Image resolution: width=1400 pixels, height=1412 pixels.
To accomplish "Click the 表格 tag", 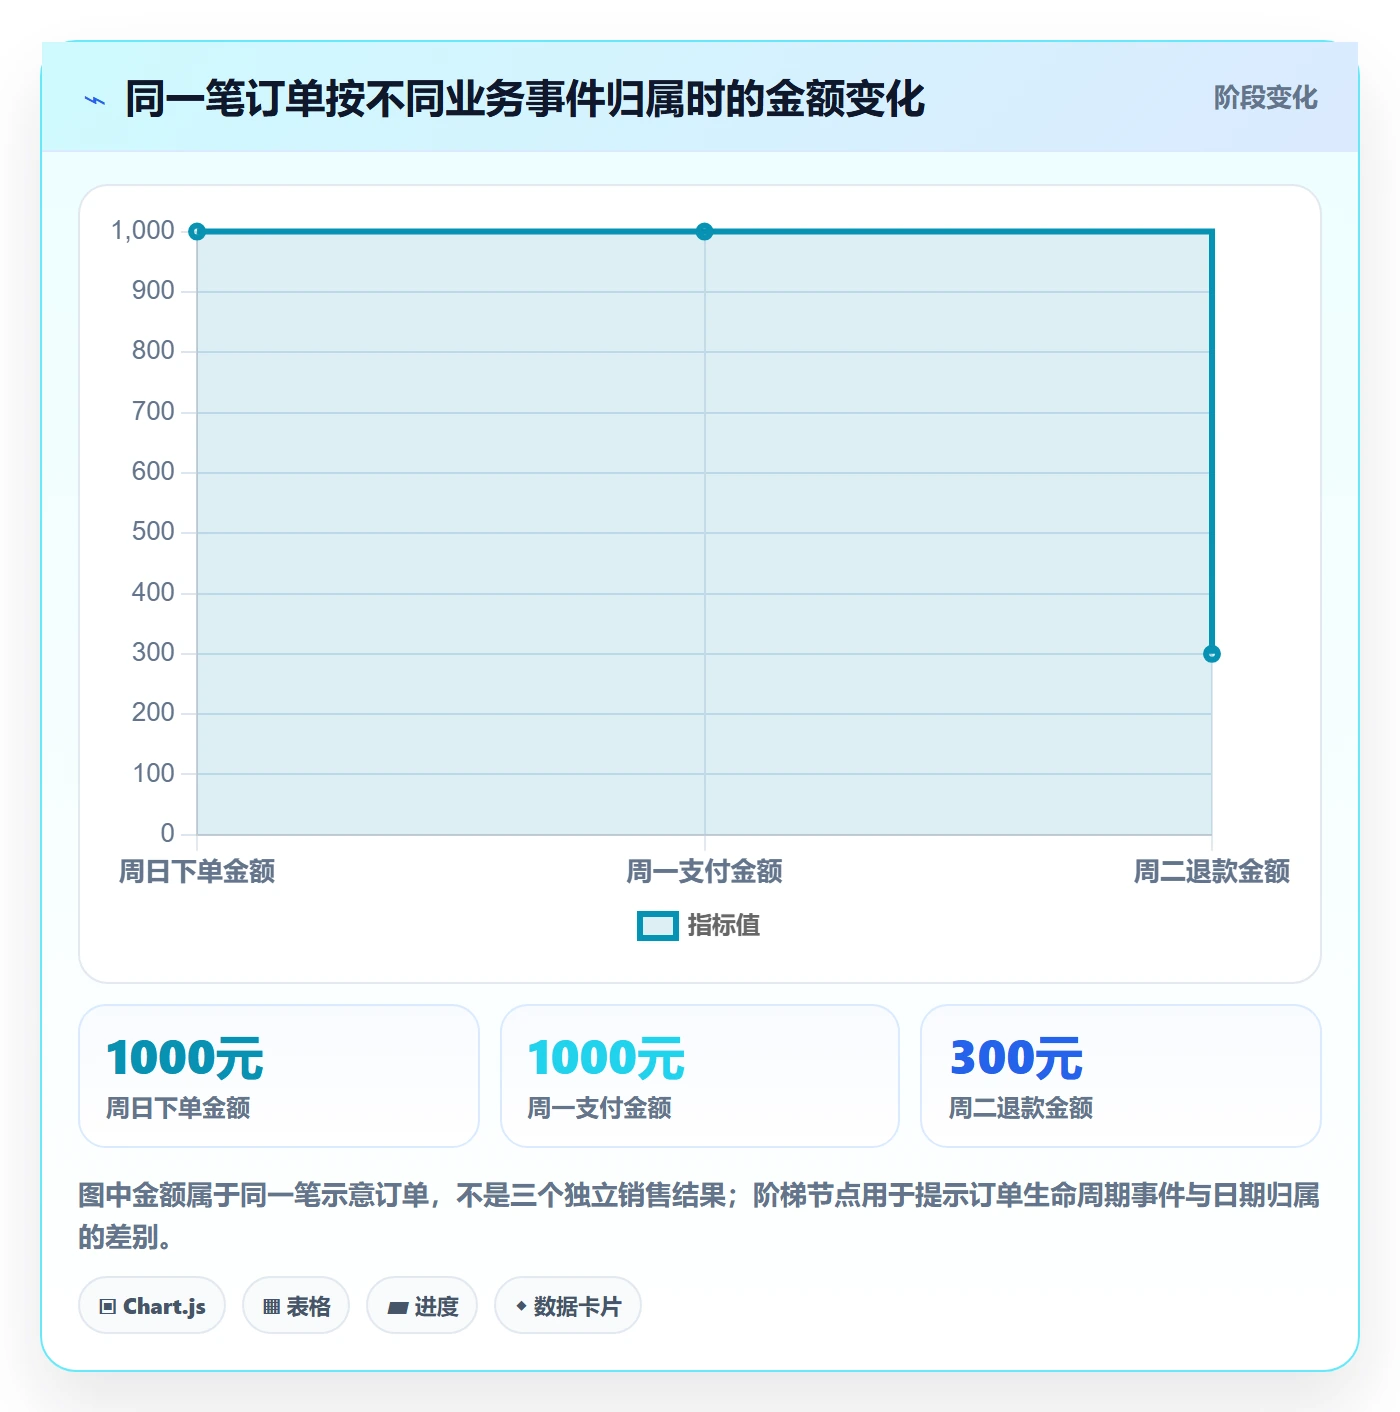I will [x=296, y=1306].
